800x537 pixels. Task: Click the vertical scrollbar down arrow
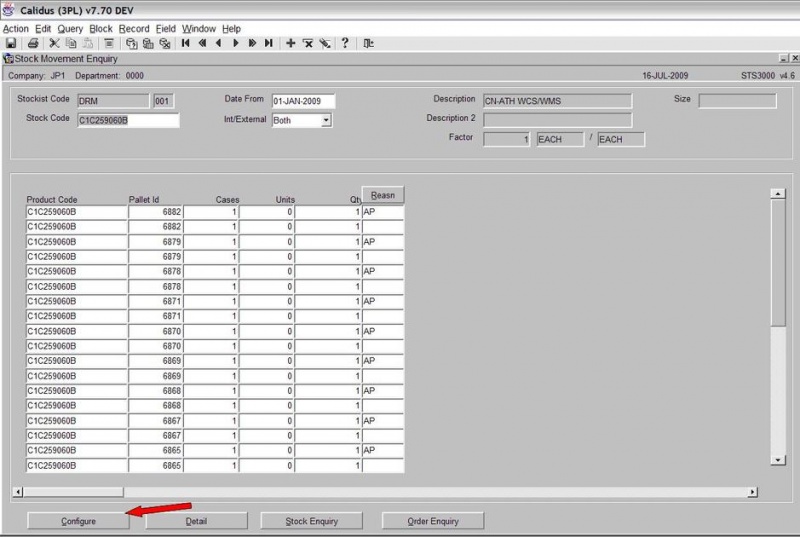(778, 460)
